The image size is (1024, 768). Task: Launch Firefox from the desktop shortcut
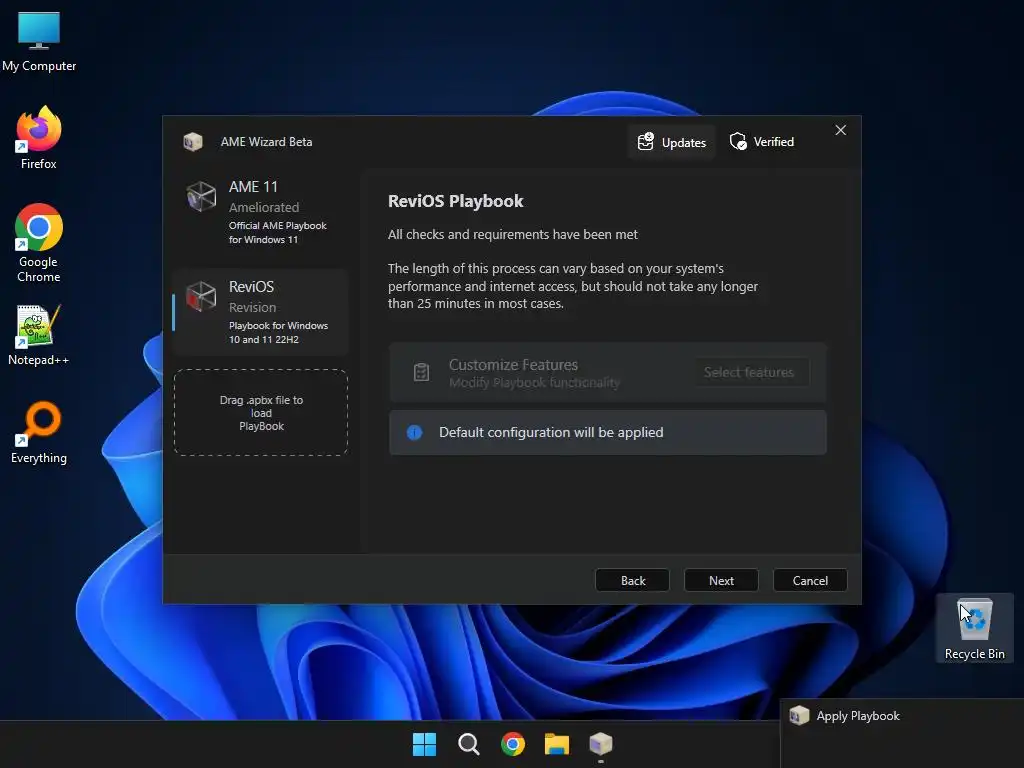pyautogui.click(x=39, y=138)
